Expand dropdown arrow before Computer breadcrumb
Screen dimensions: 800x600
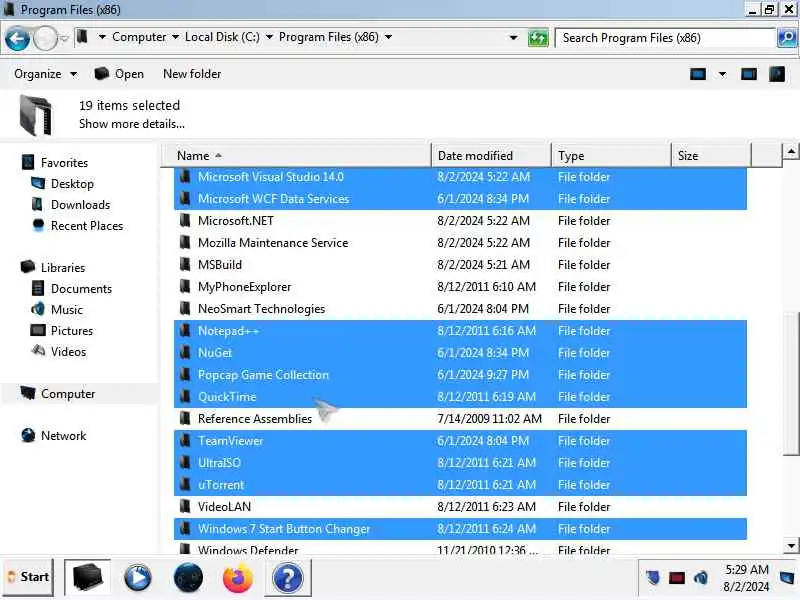coord(102,37)
